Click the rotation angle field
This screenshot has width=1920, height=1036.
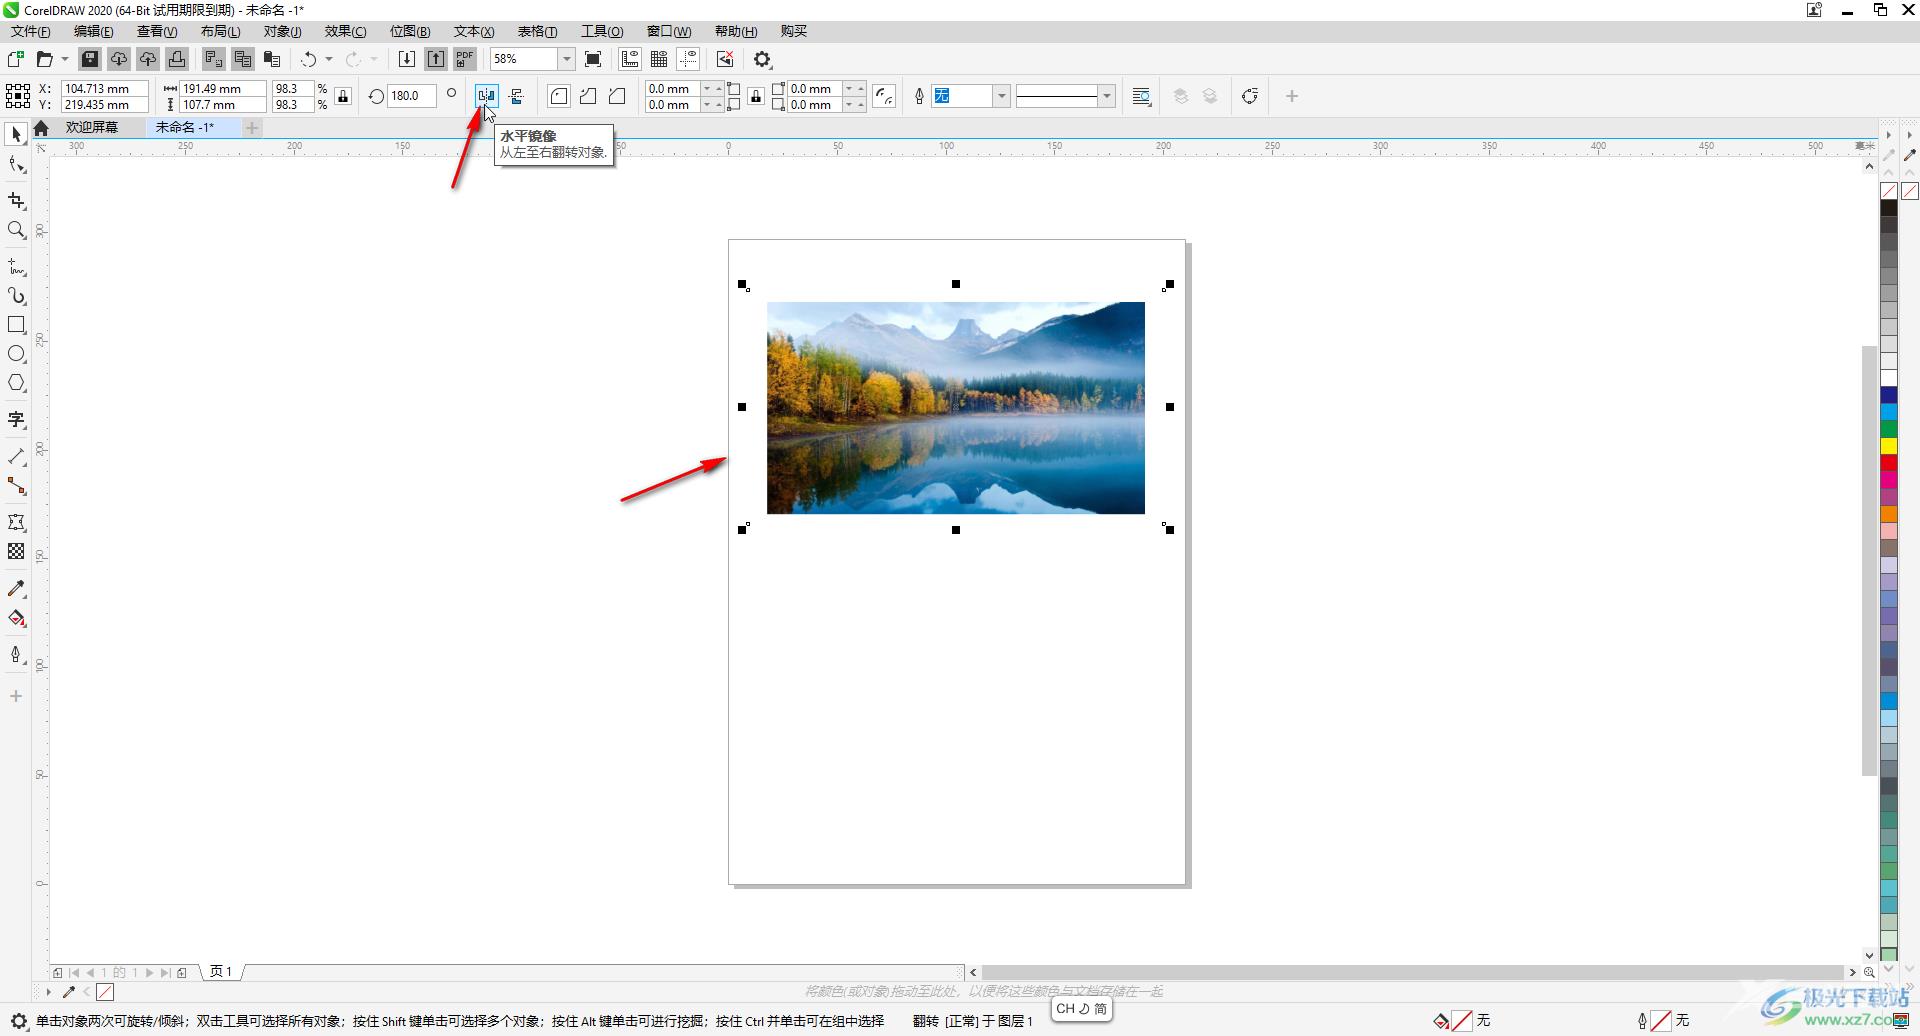coord(412,96)
